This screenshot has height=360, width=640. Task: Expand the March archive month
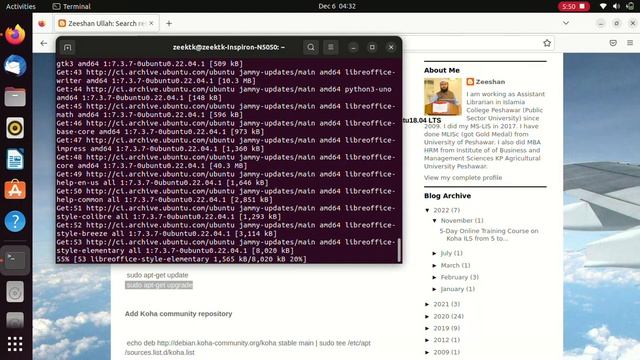[x=435, y=265]
